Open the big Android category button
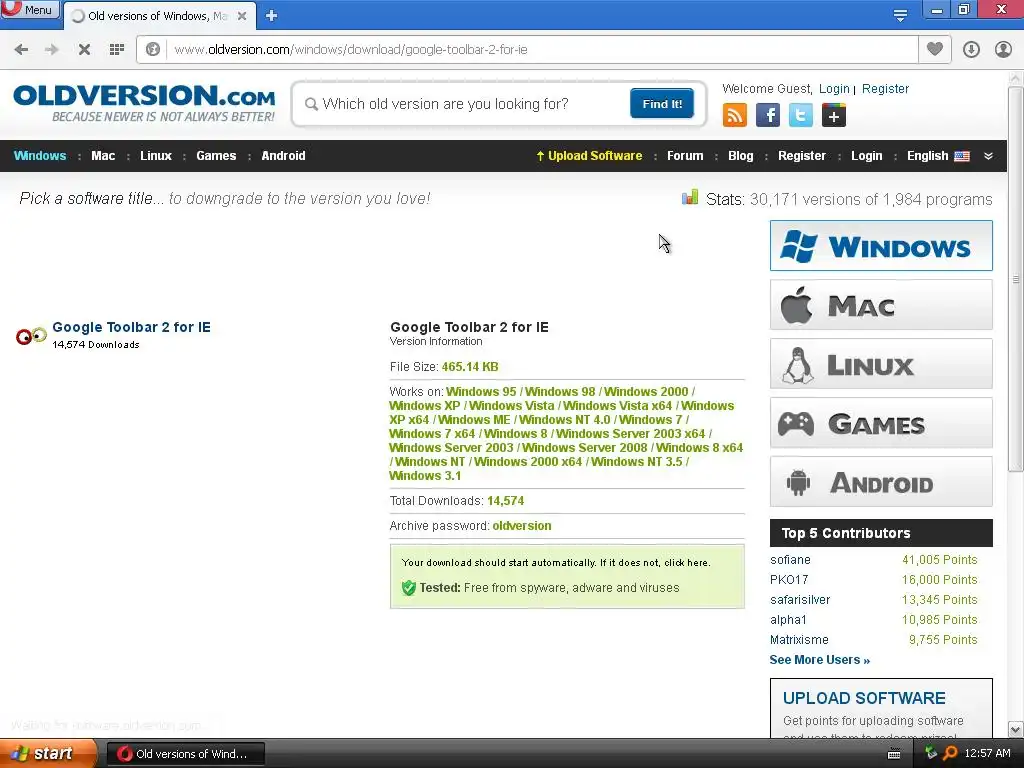Viewport: 1024px width, 768px height. pyautogui.click(x=881, y=482)
